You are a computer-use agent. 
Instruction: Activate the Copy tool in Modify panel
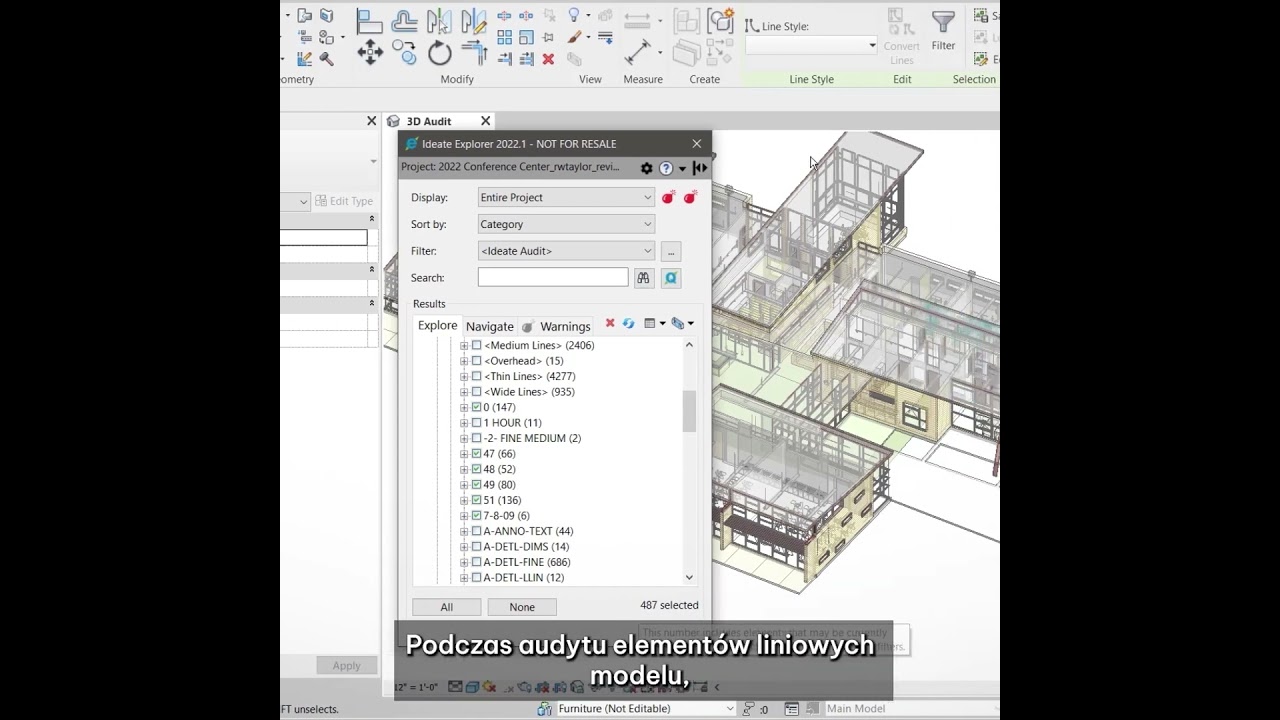coord(404,52)
